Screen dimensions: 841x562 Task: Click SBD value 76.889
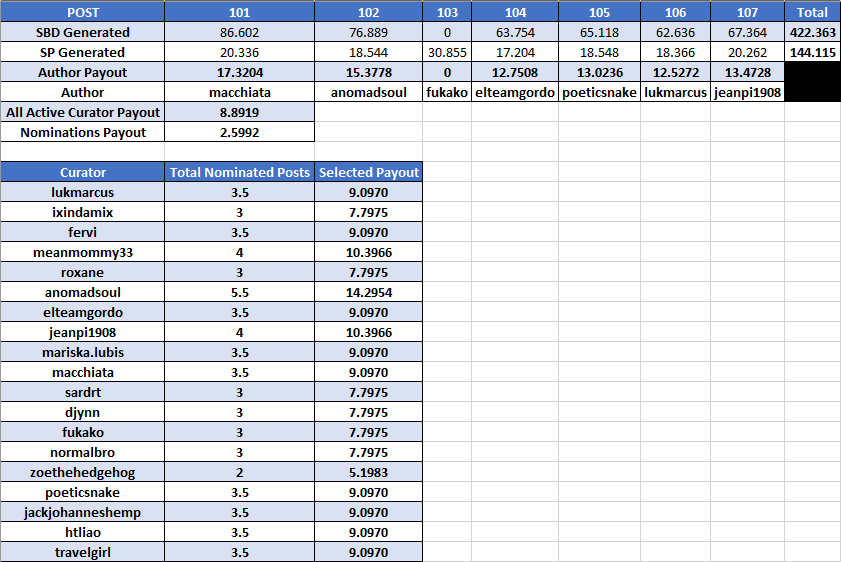[x=368, y=32]
